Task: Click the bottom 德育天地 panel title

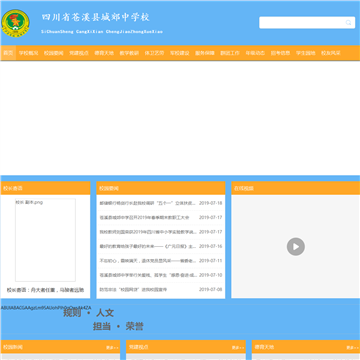Action: pyautogui.click(x=264, y=347)
